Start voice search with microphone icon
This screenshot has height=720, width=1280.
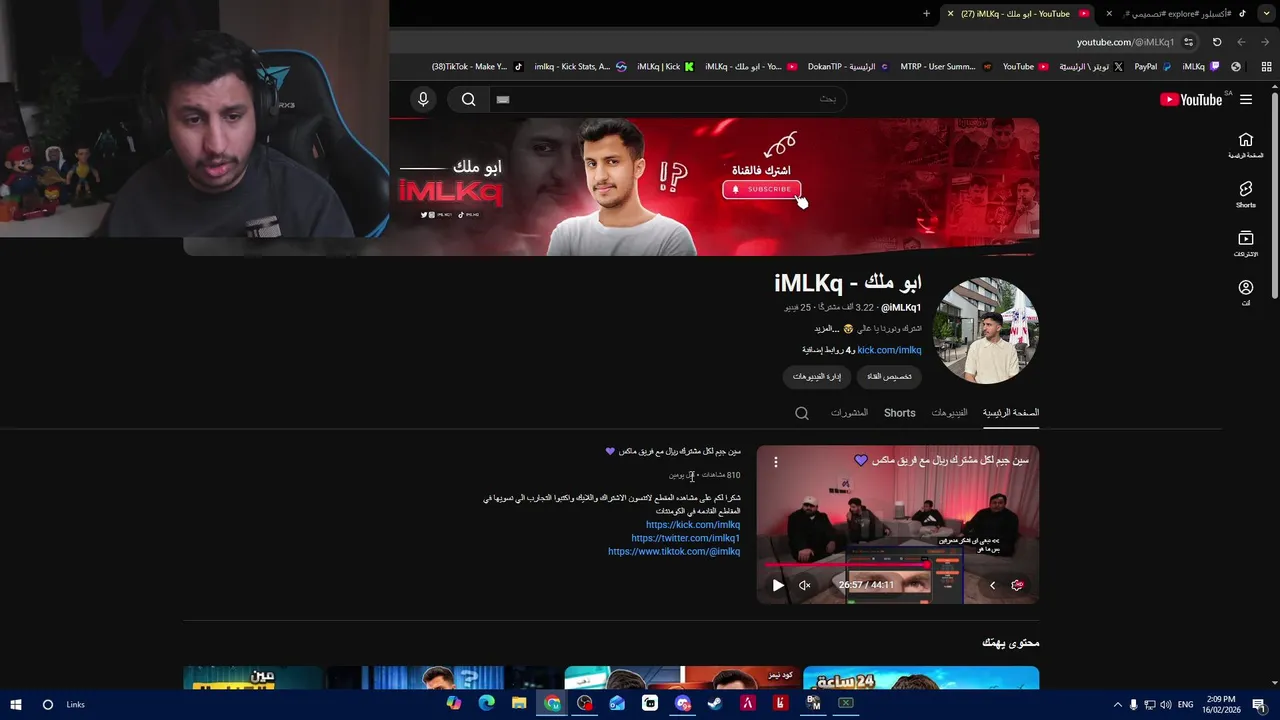coord(423,99)
